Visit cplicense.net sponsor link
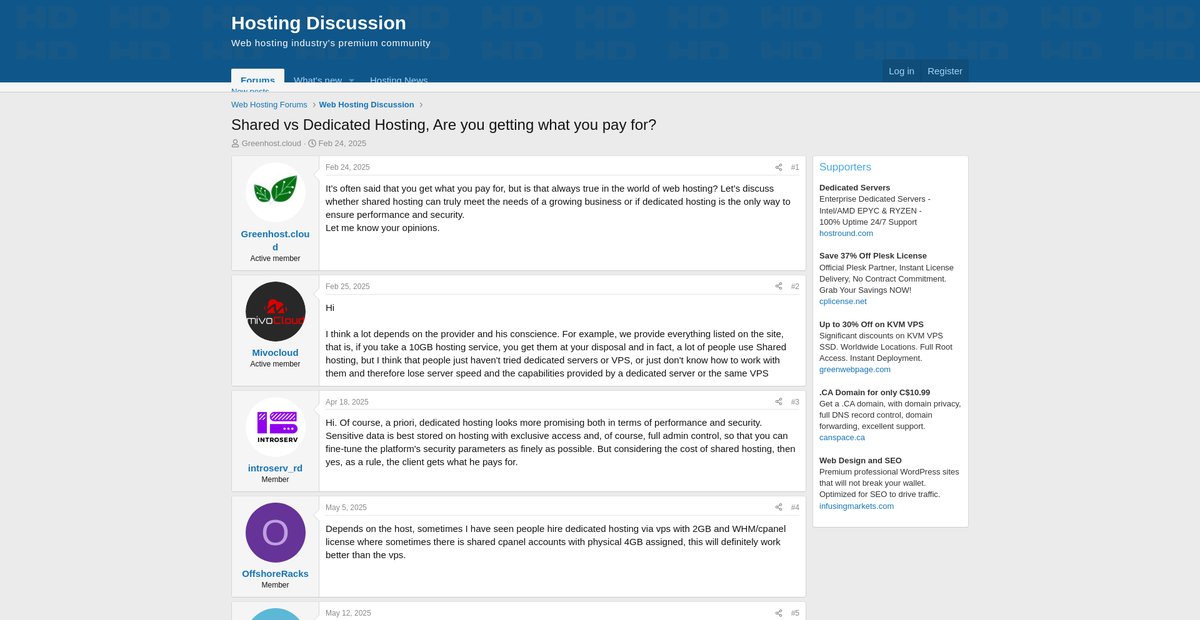Screen dimensions: 1200x620 pos(843,301)
